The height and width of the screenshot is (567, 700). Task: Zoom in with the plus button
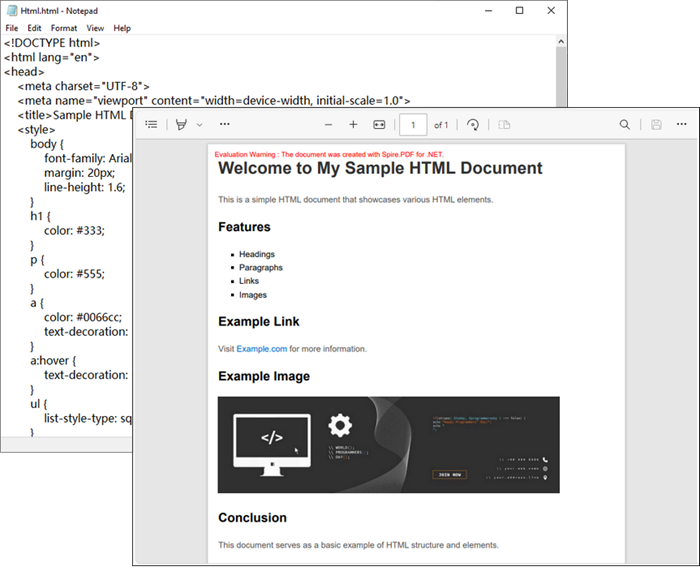(353, 125)
